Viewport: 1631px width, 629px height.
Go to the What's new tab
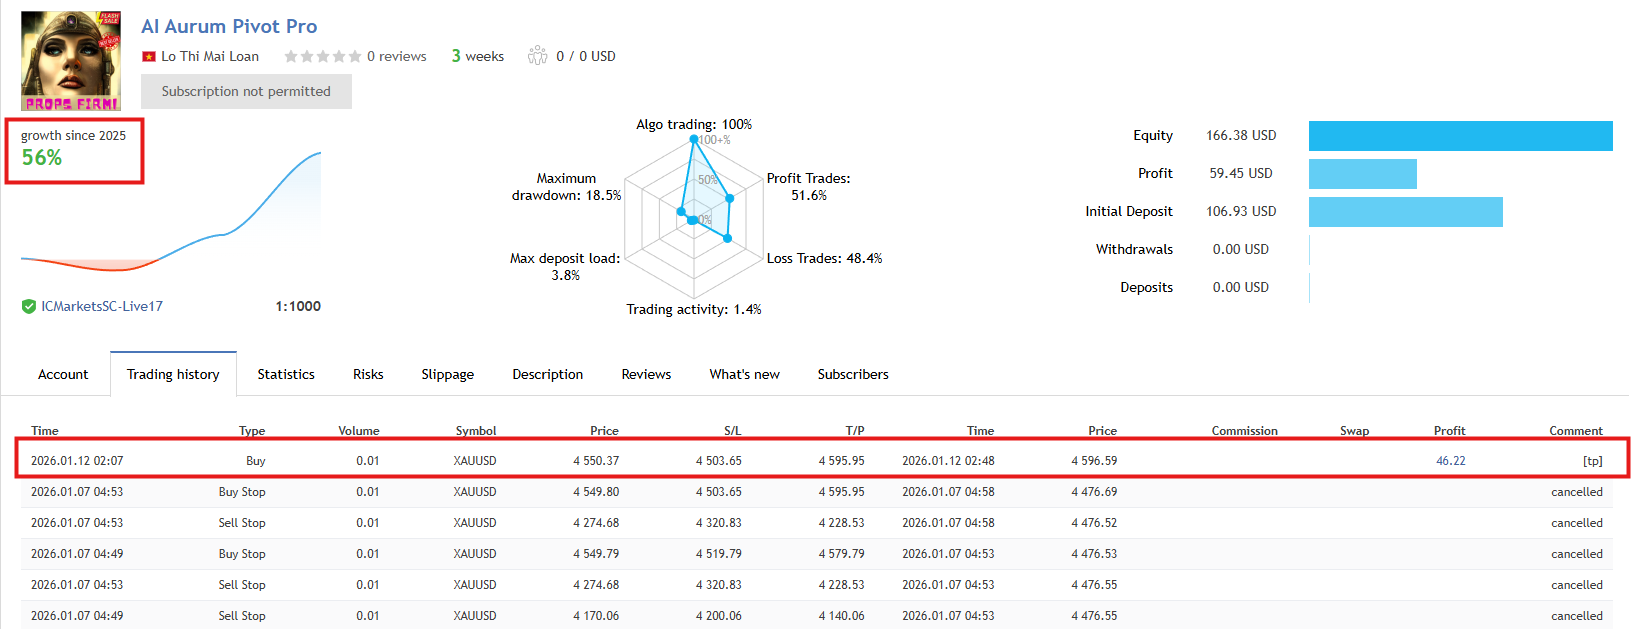click(x=745, y=375)
